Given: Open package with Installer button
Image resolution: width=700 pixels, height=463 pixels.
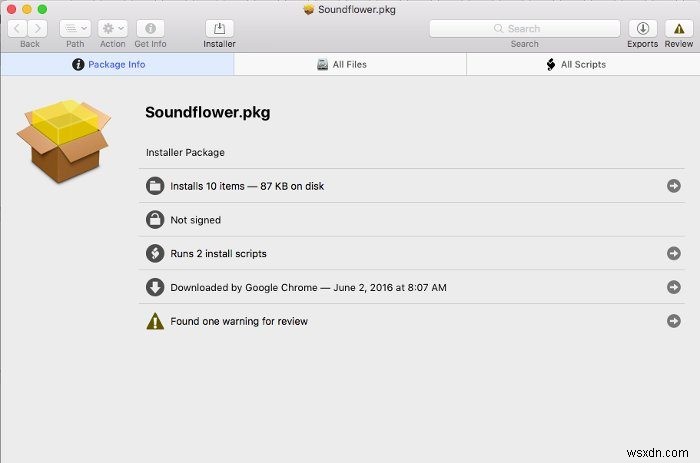Looking at the screenshot, I should click(219, 29).
